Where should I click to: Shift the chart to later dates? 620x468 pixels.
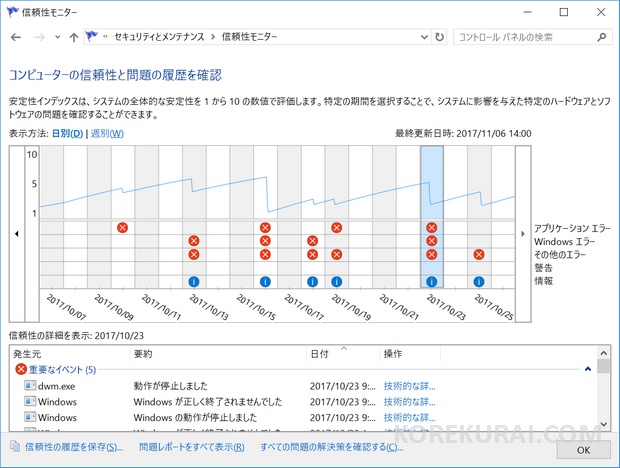tap(523, 234)
